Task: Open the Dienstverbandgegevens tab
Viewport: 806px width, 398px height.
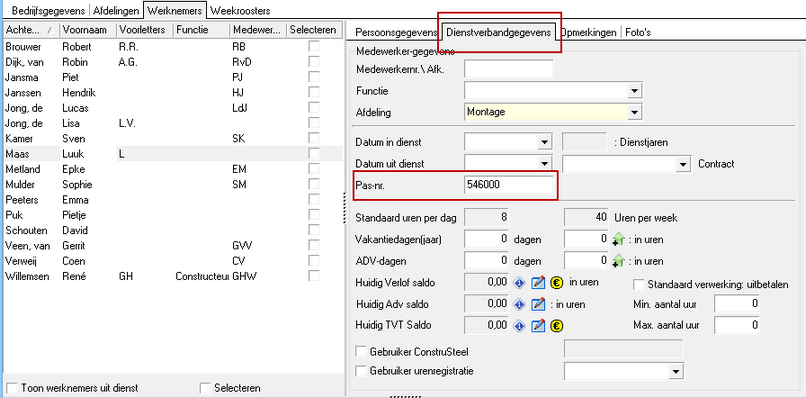Action: point(499,32)
